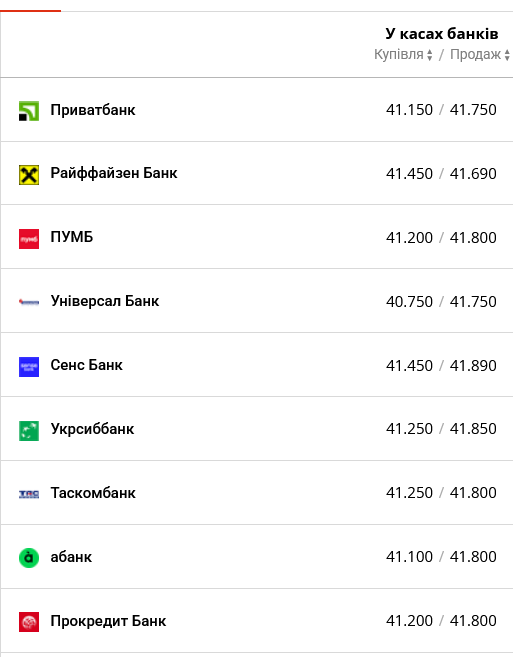Click the Таскомбанк TAC logo icon
This screenshot has width=513, height=657.
pos(29,494)
